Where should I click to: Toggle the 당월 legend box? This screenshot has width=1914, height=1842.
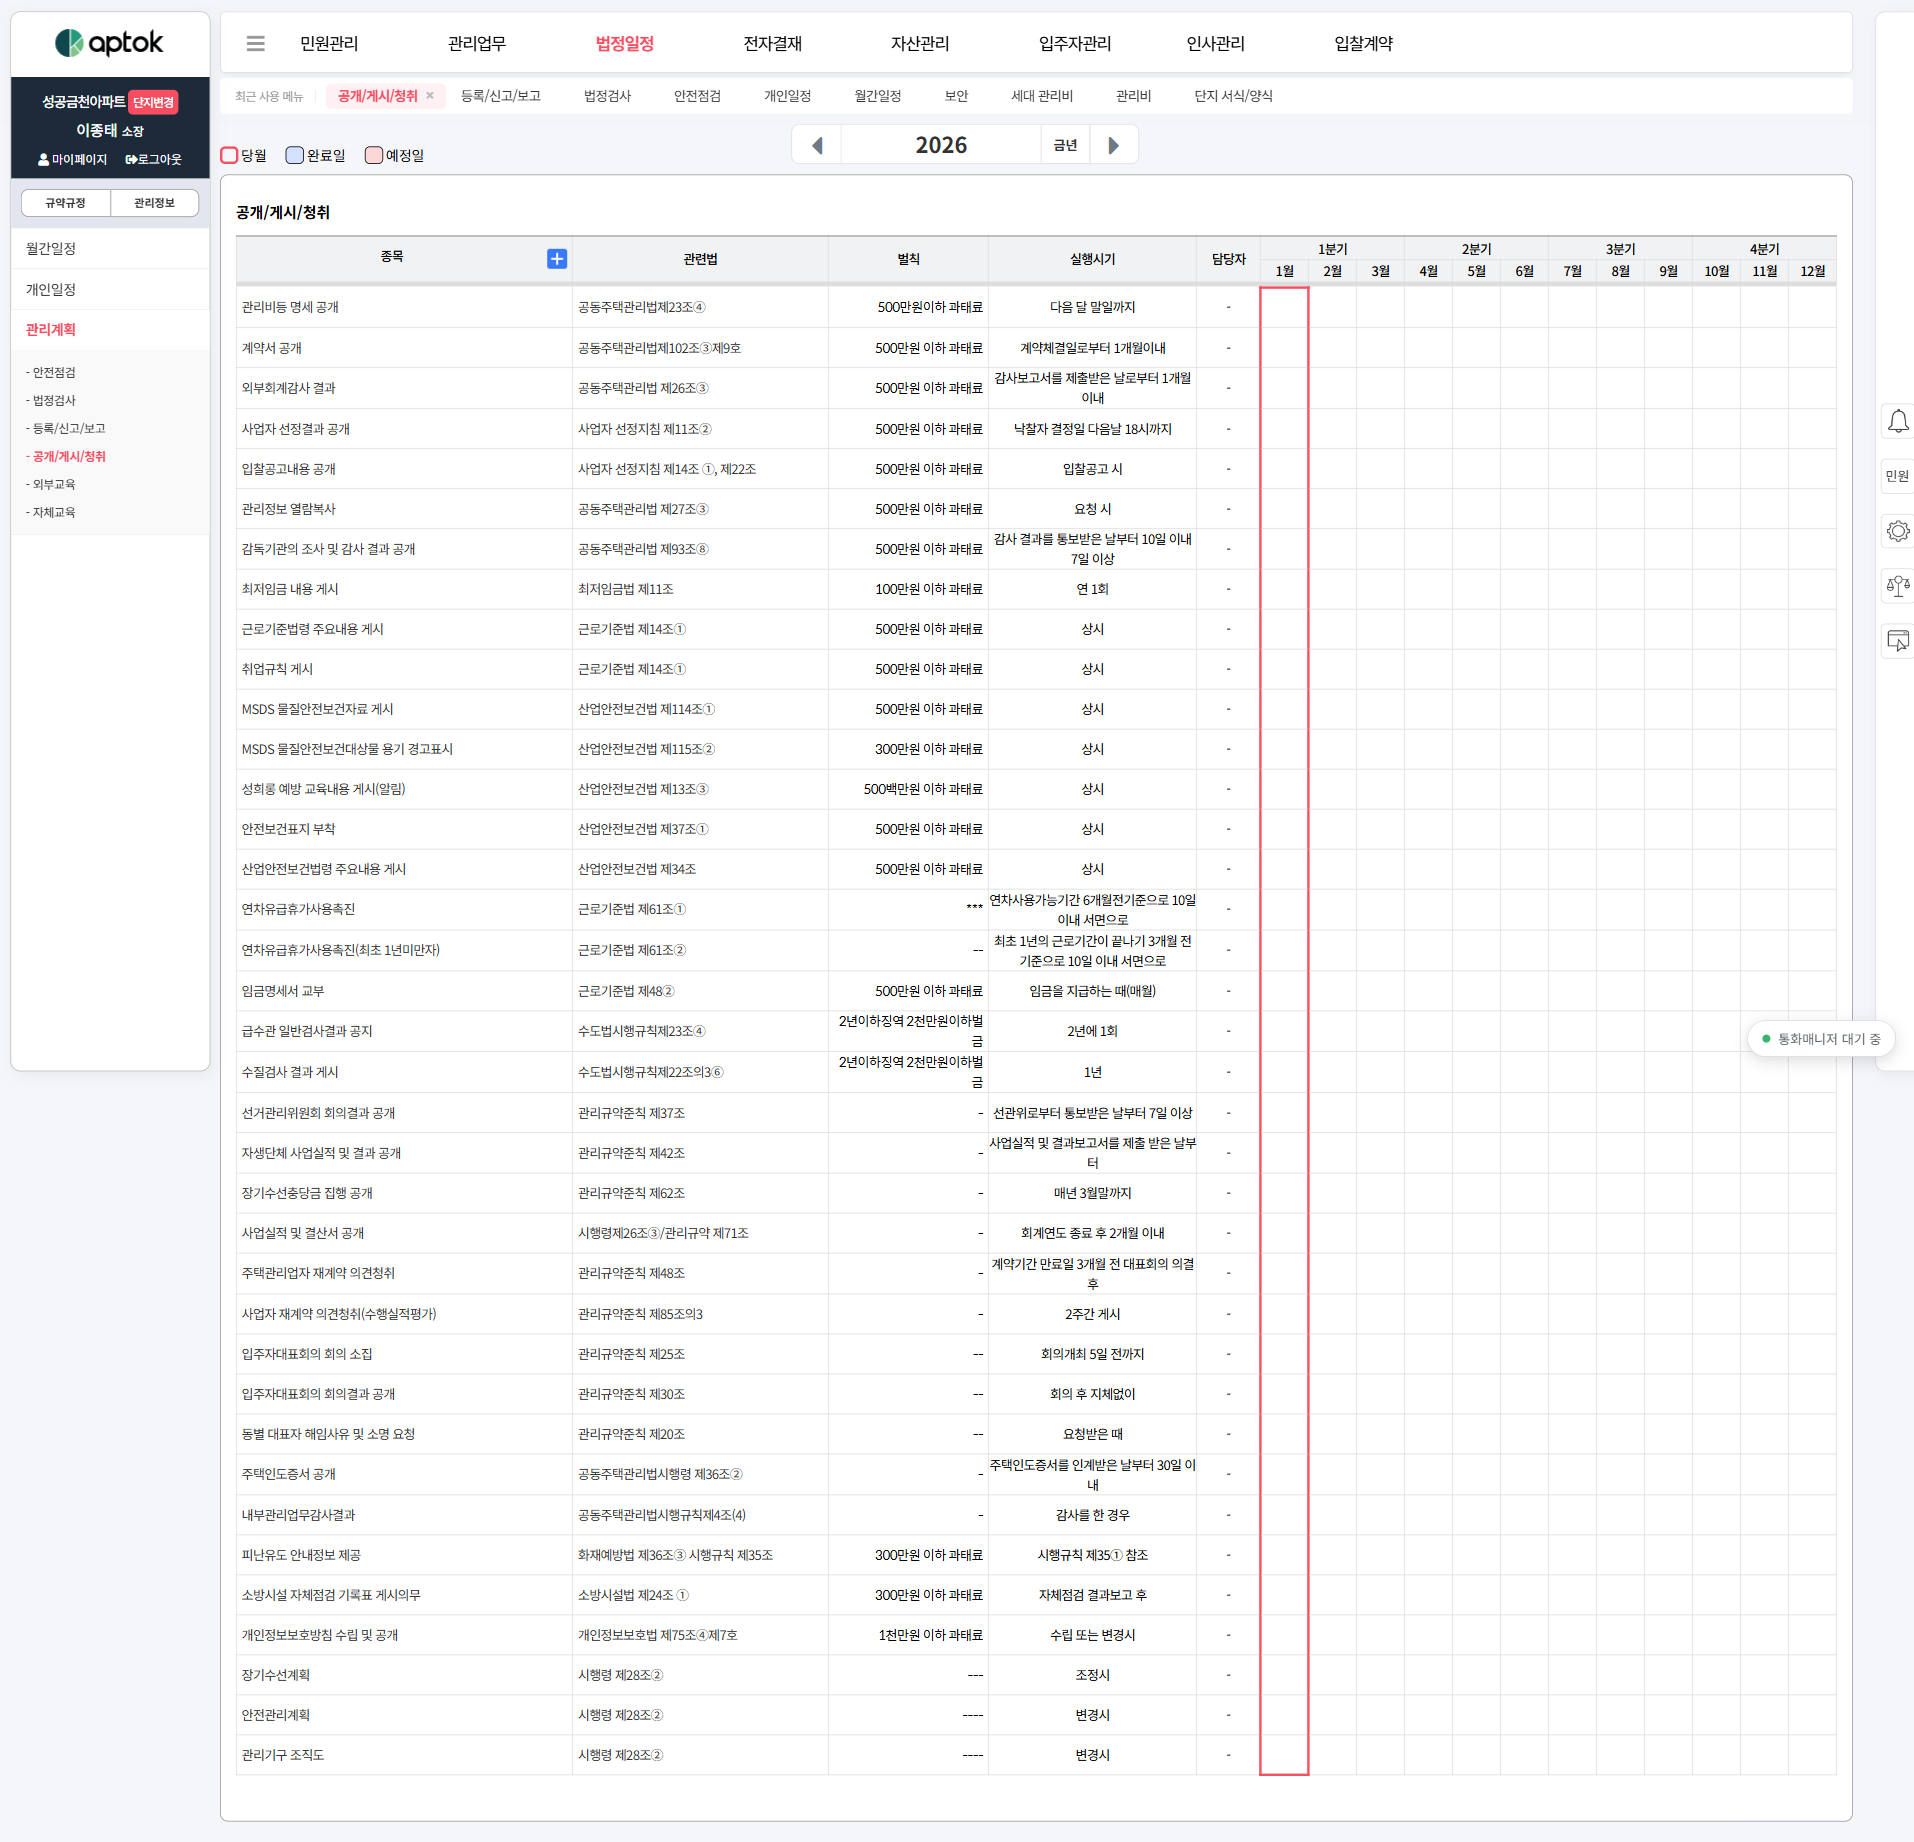tap(229, 155)
